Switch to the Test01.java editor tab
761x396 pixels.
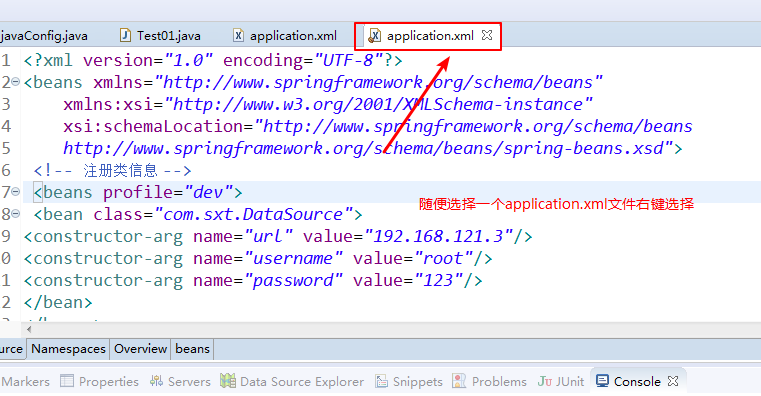160,35
